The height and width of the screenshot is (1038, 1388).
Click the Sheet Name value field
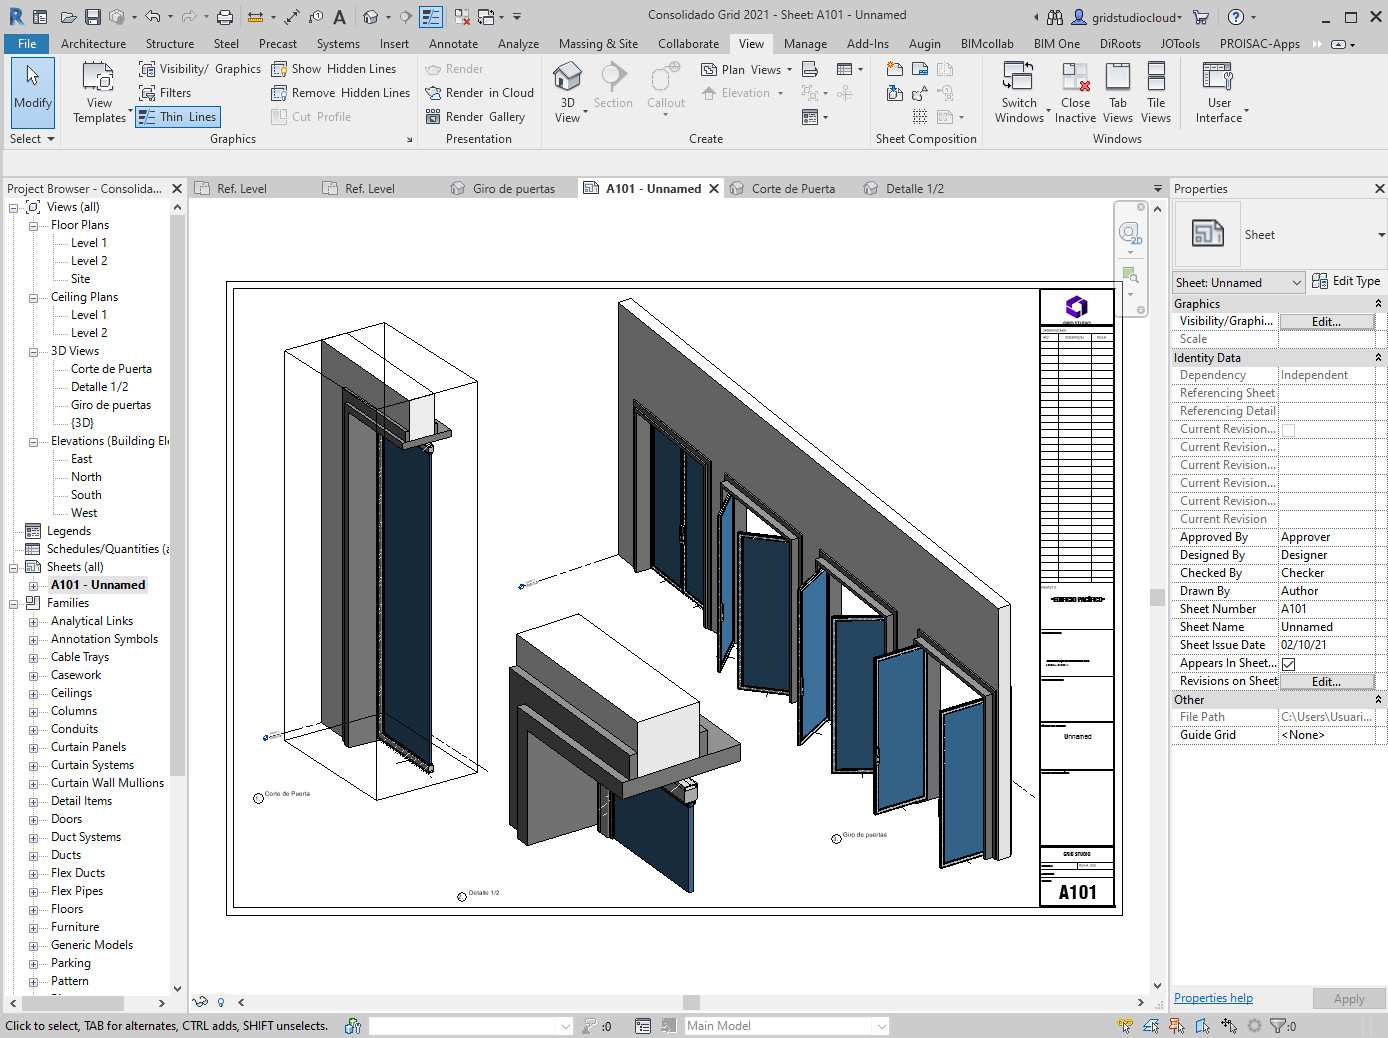point(1327,628)
